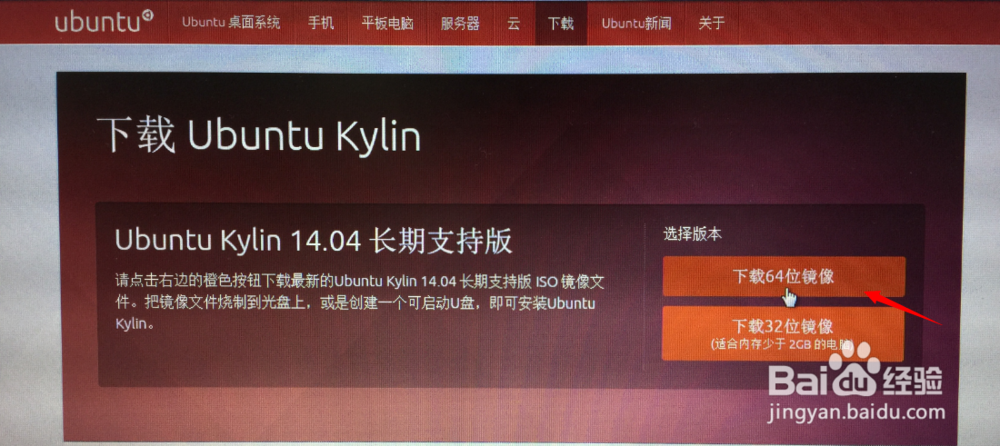Click the 下载 Ubuntu Kylin page heading

tap(259, 136)
